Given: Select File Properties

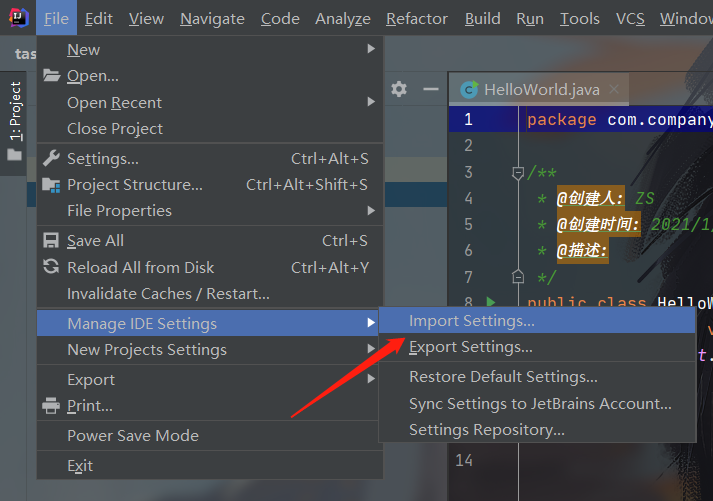Looking at the screenshot, I should coord(210,210).
